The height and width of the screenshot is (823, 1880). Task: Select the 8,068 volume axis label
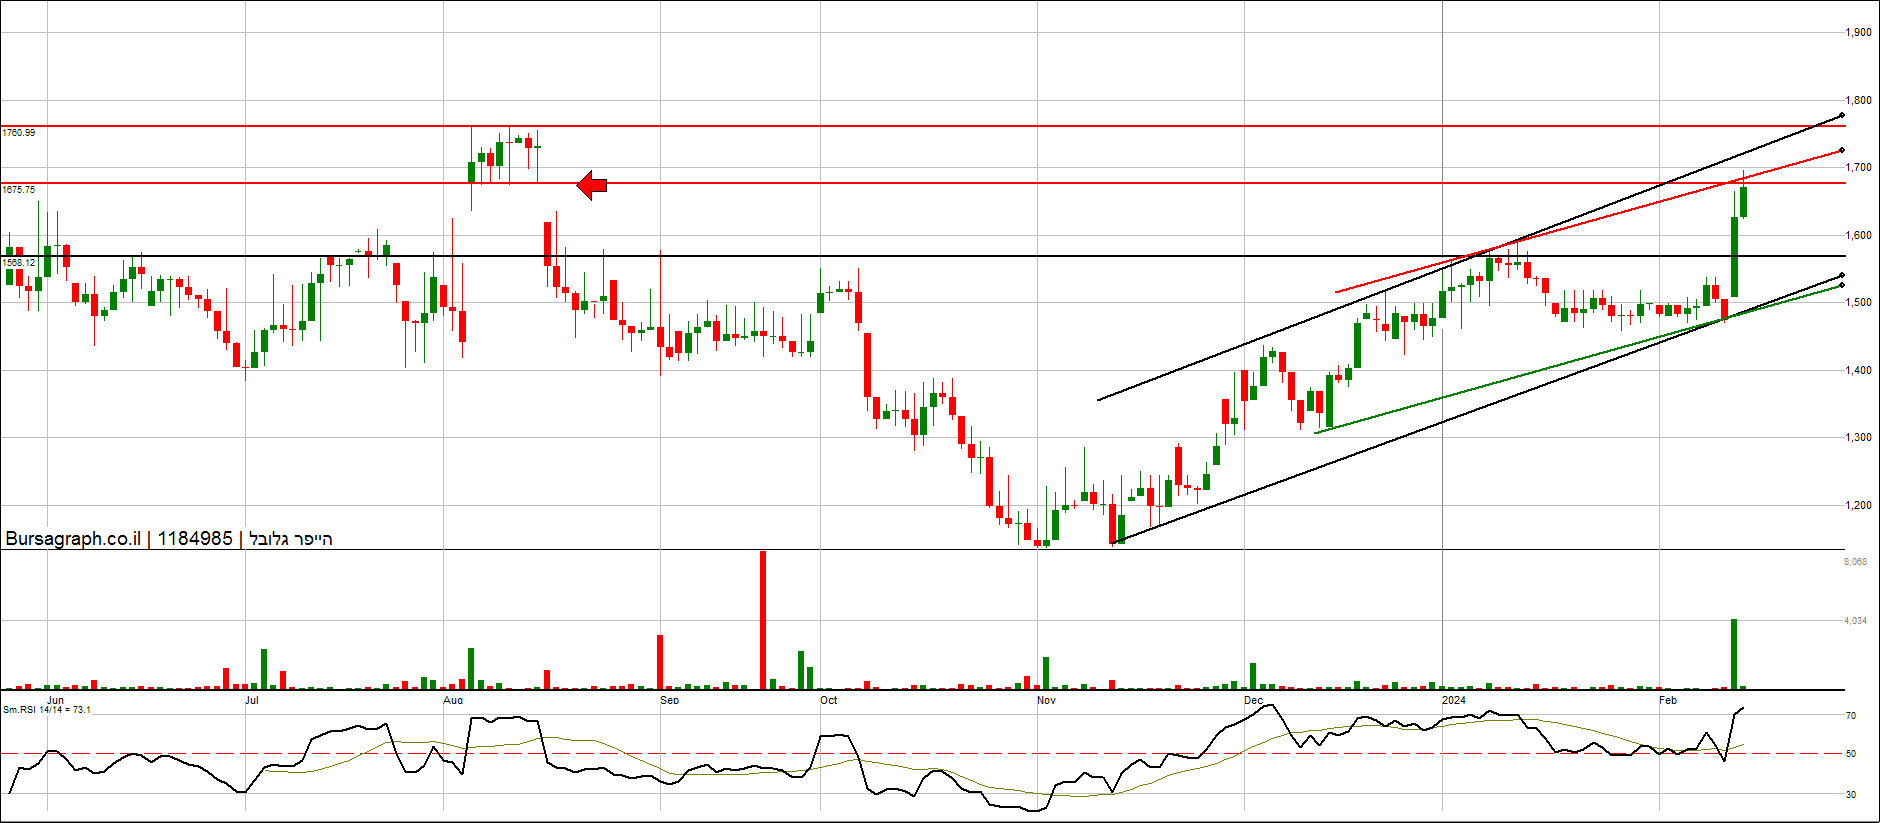[x=1855, y=562]
